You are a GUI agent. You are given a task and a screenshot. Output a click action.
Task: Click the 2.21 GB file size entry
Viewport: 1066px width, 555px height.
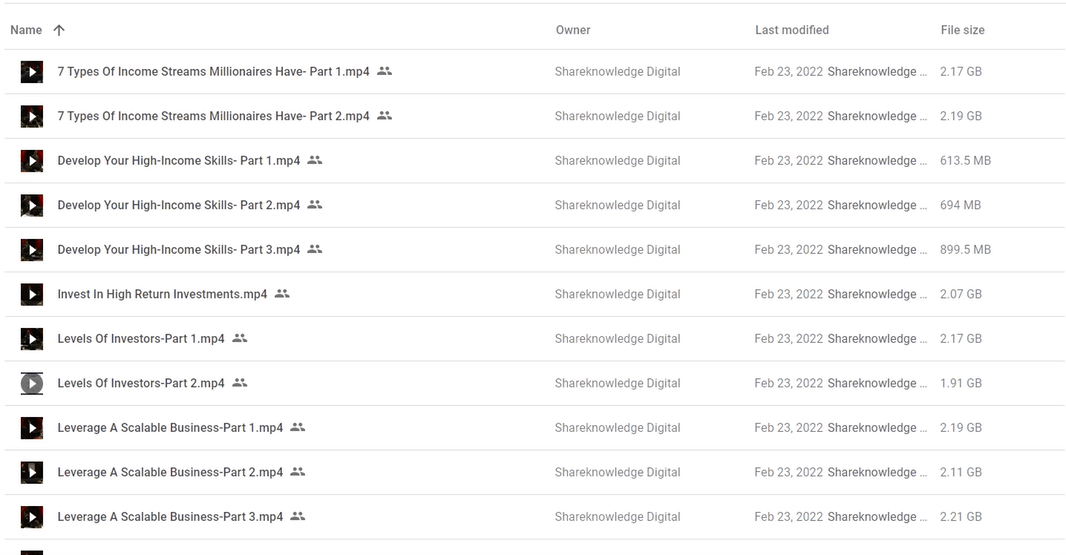tap(960, 517)
